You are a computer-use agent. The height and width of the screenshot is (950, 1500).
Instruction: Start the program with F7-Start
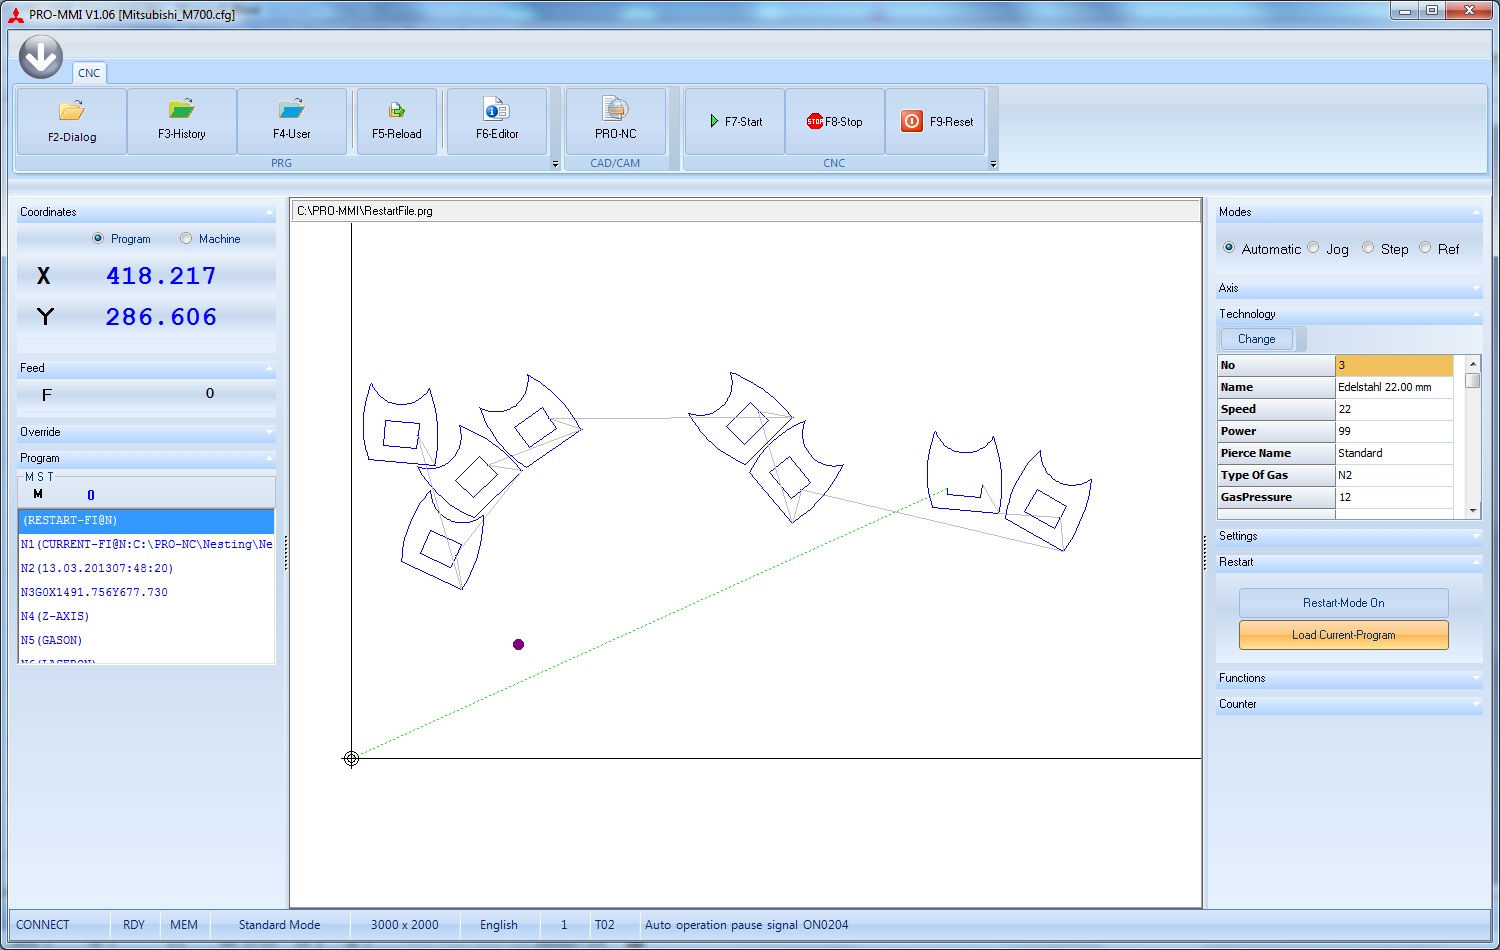735,122
